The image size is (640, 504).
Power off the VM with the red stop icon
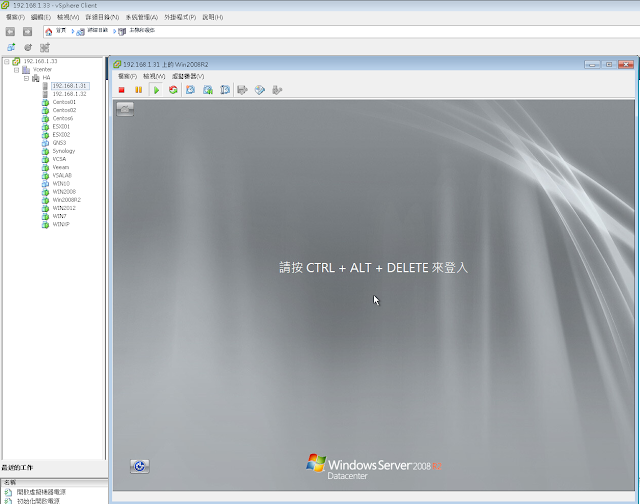[x=121, y=90]
